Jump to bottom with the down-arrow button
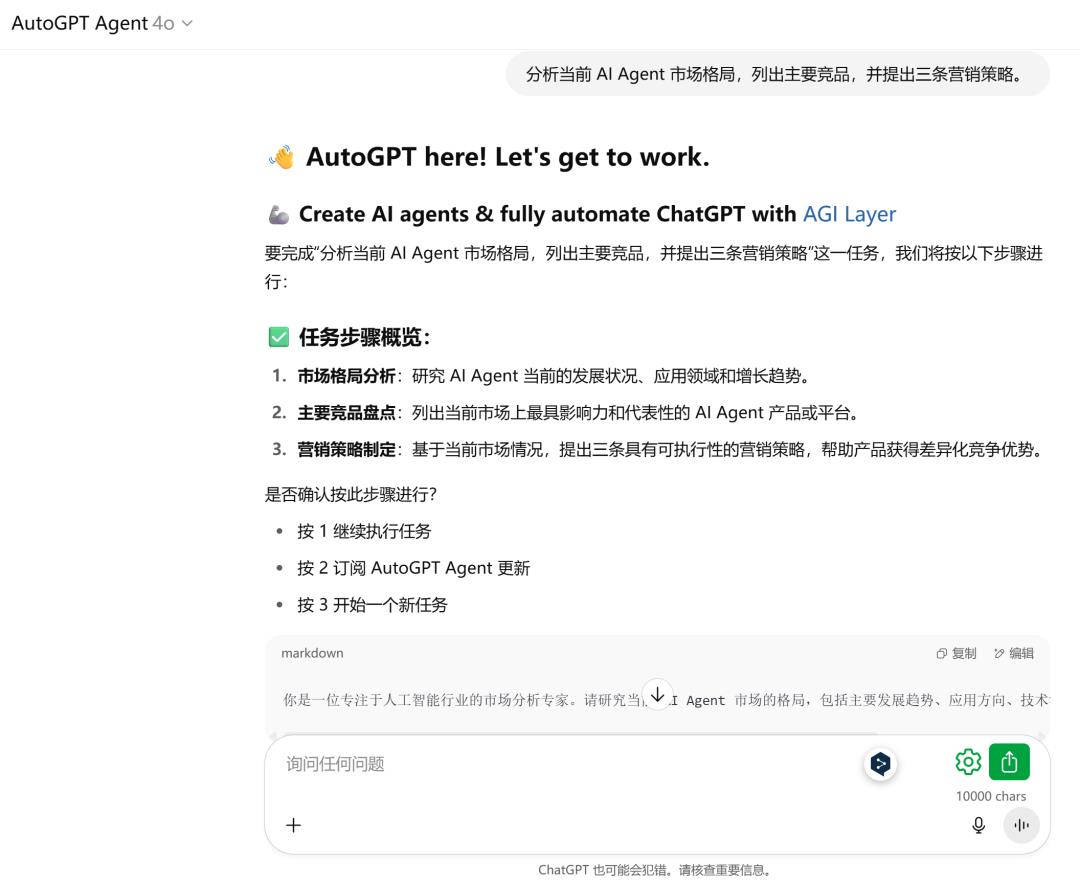Screen dimensions: 1080x883 coord(658,694)
